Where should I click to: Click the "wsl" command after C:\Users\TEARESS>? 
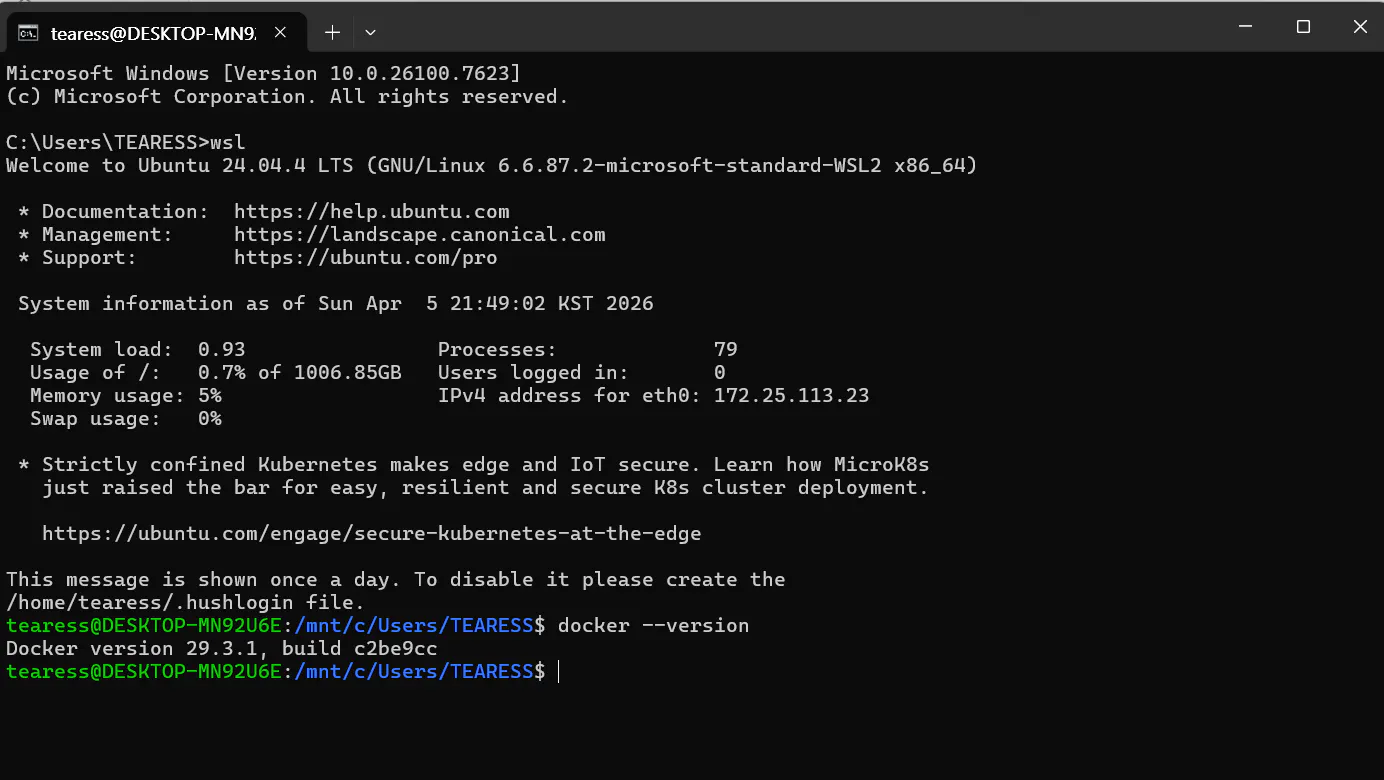click(x=228, y=142)
